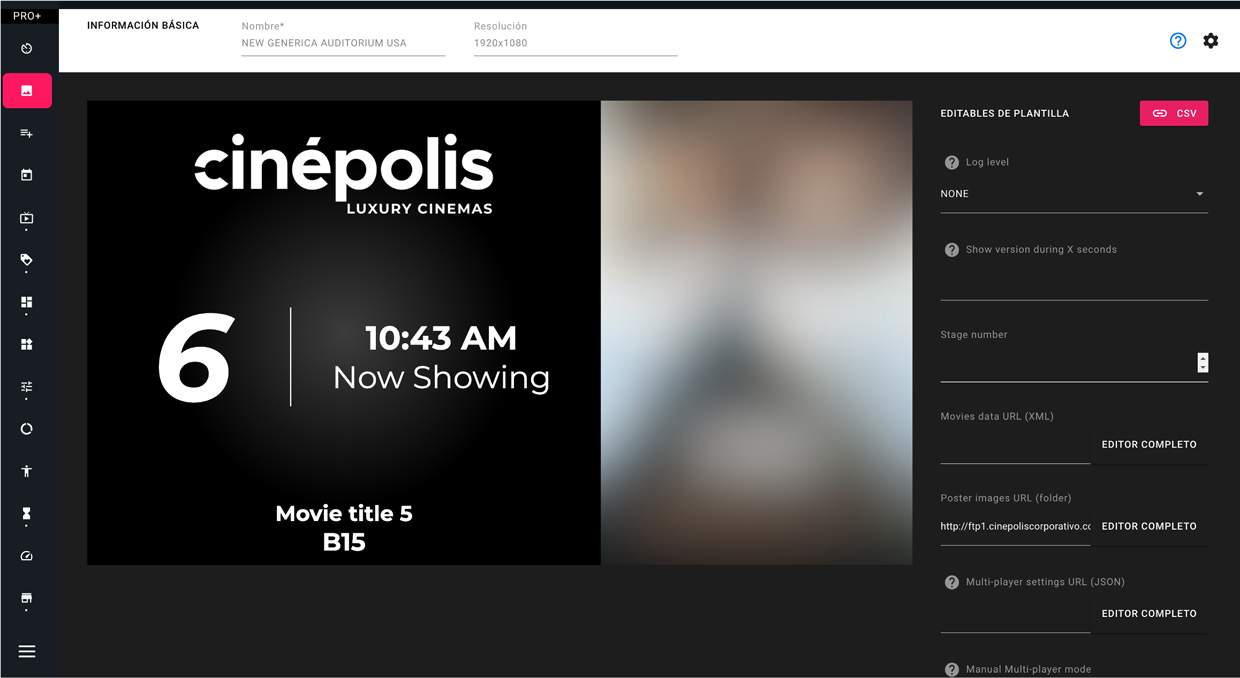The image size is (1240, 678).
Task: Click the blue help question mark icon
Action: 1178,41
